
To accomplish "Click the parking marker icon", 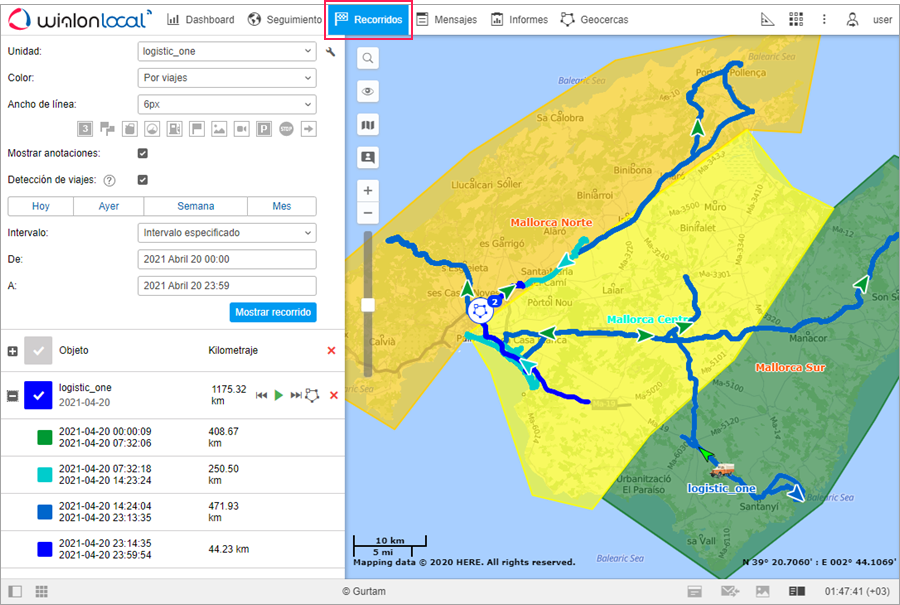I will [x=264, y=129].
